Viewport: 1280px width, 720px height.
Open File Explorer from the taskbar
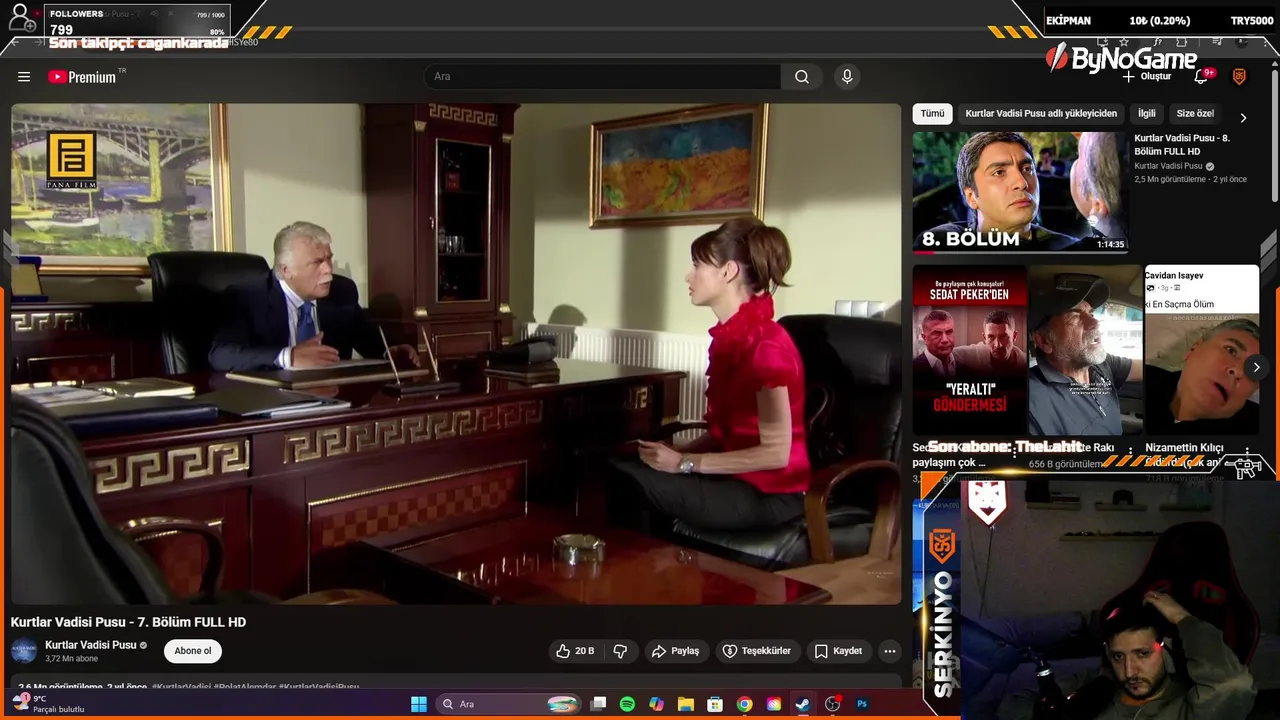686,704
